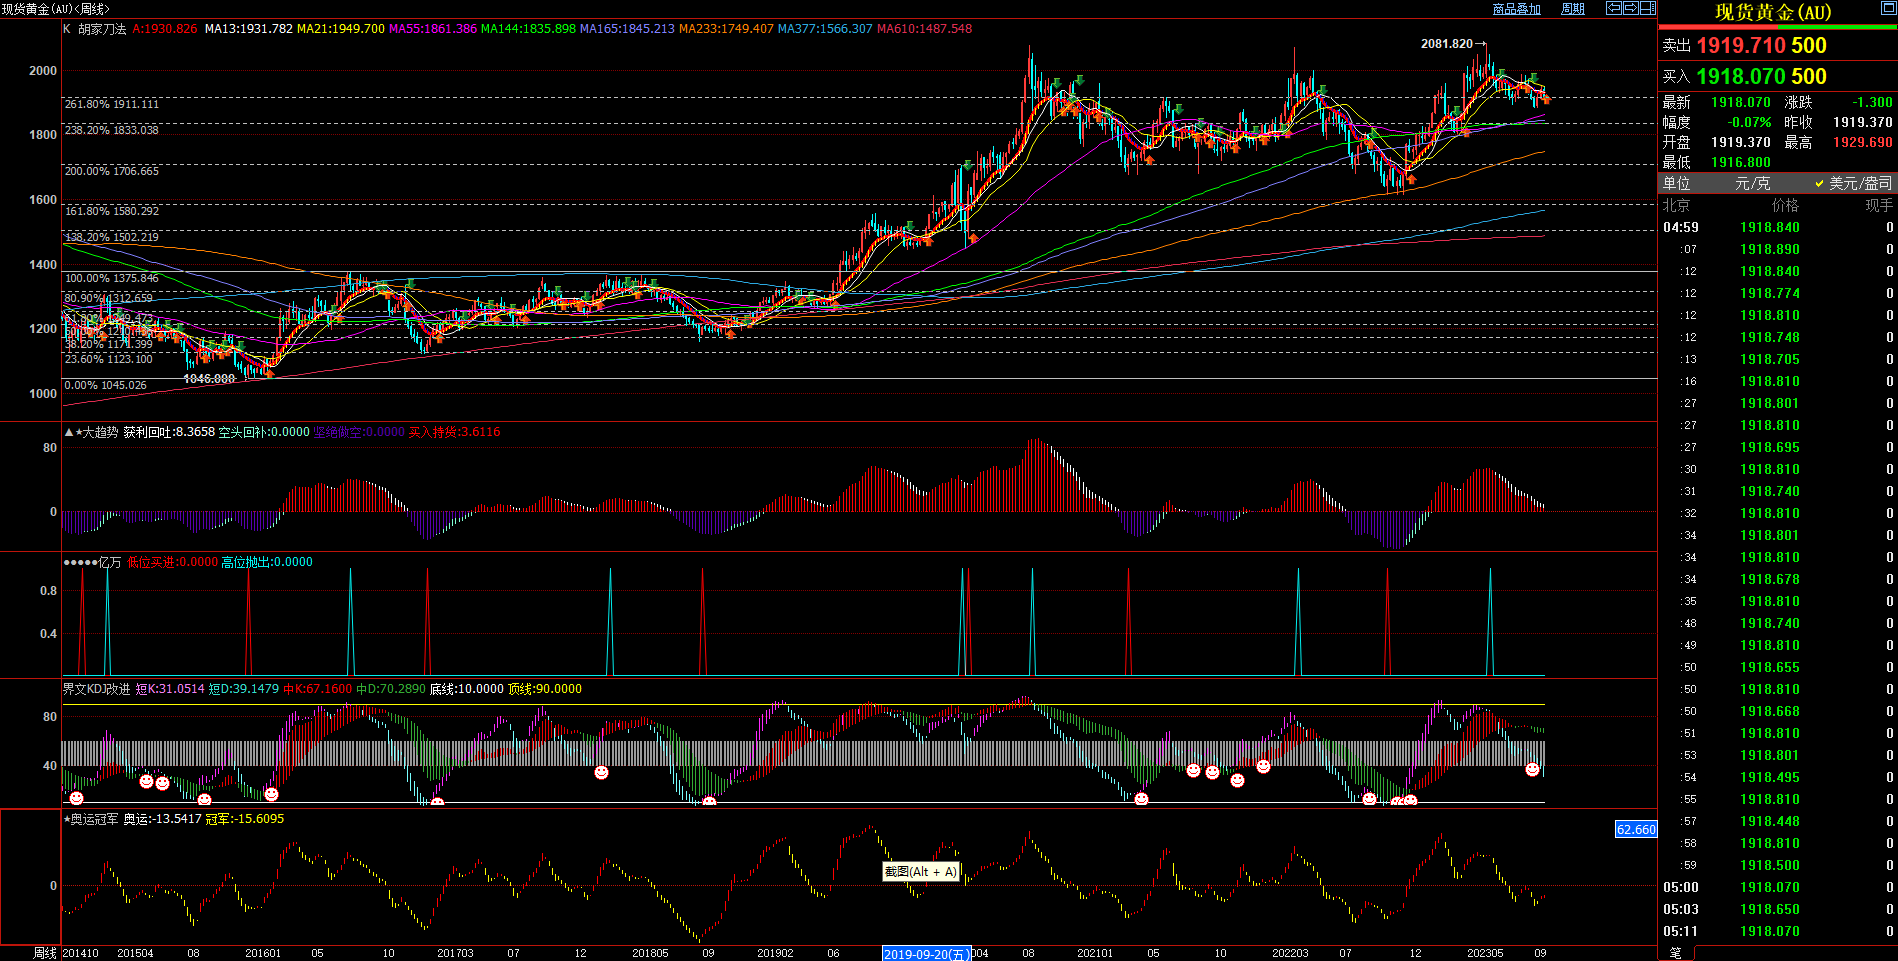Click the split-window layout icon
This screenshot has height=961, width=1898.
pos(1647,8)
